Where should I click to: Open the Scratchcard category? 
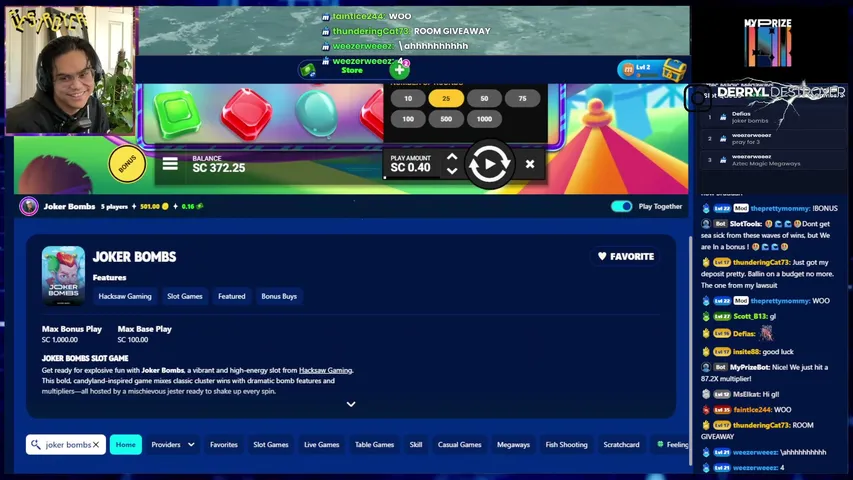(621, 445)
